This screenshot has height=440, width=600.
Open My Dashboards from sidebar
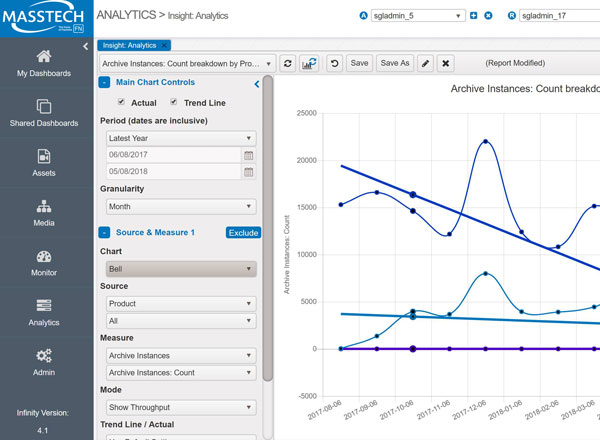click(x=44, y=64)
